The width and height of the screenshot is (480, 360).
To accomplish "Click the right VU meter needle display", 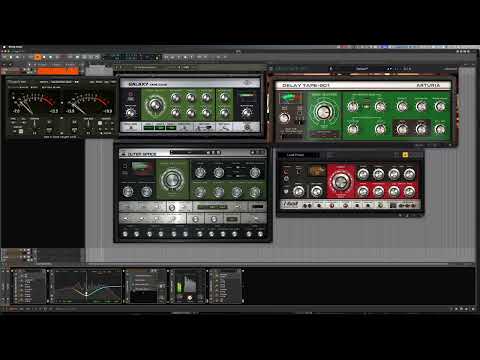I will click(88, 104).
